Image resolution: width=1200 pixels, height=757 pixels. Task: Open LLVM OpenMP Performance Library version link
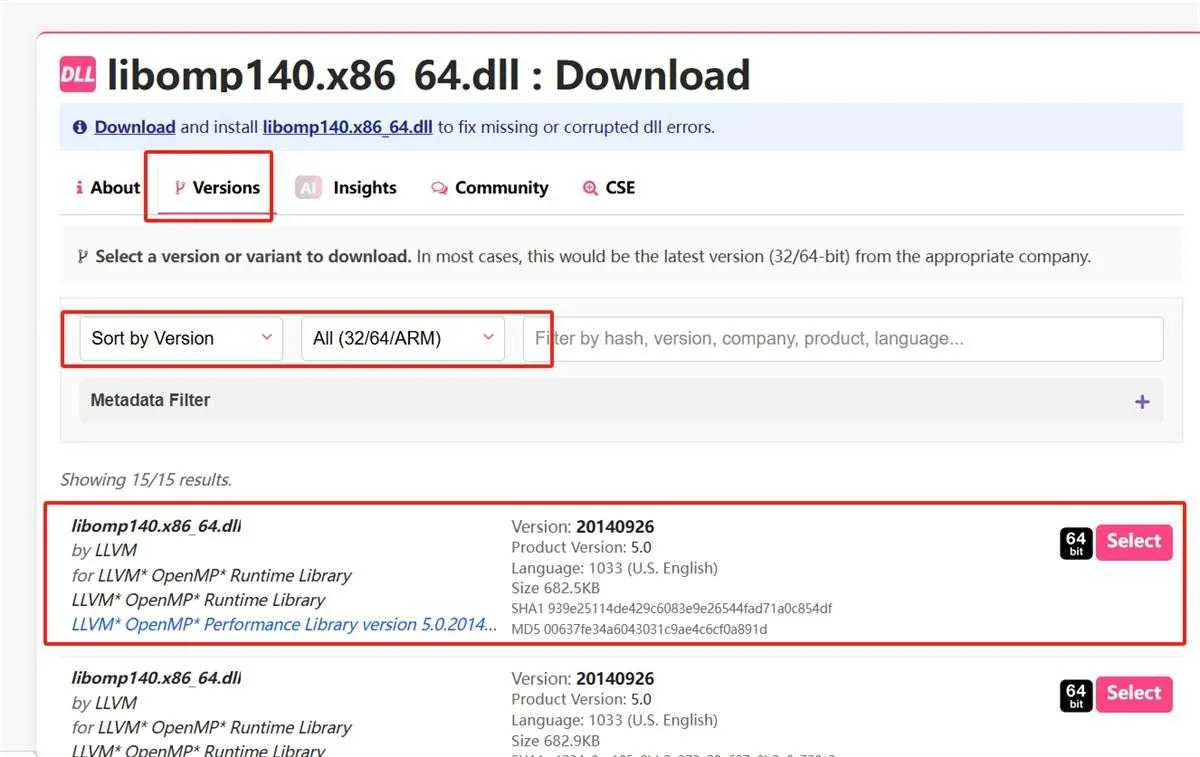pyautogui.click(x=284, y=624)
